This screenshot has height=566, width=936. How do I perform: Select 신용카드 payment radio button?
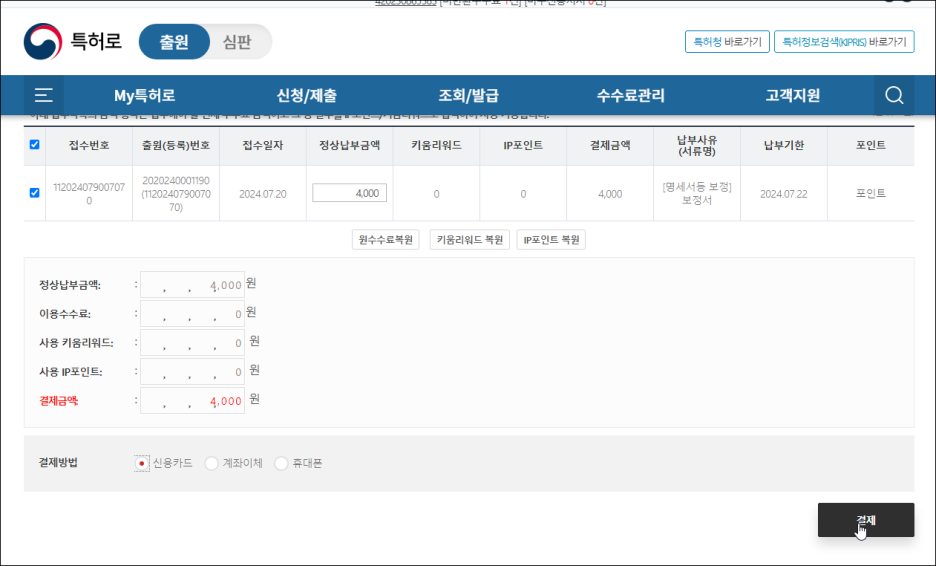pos(141,463)
